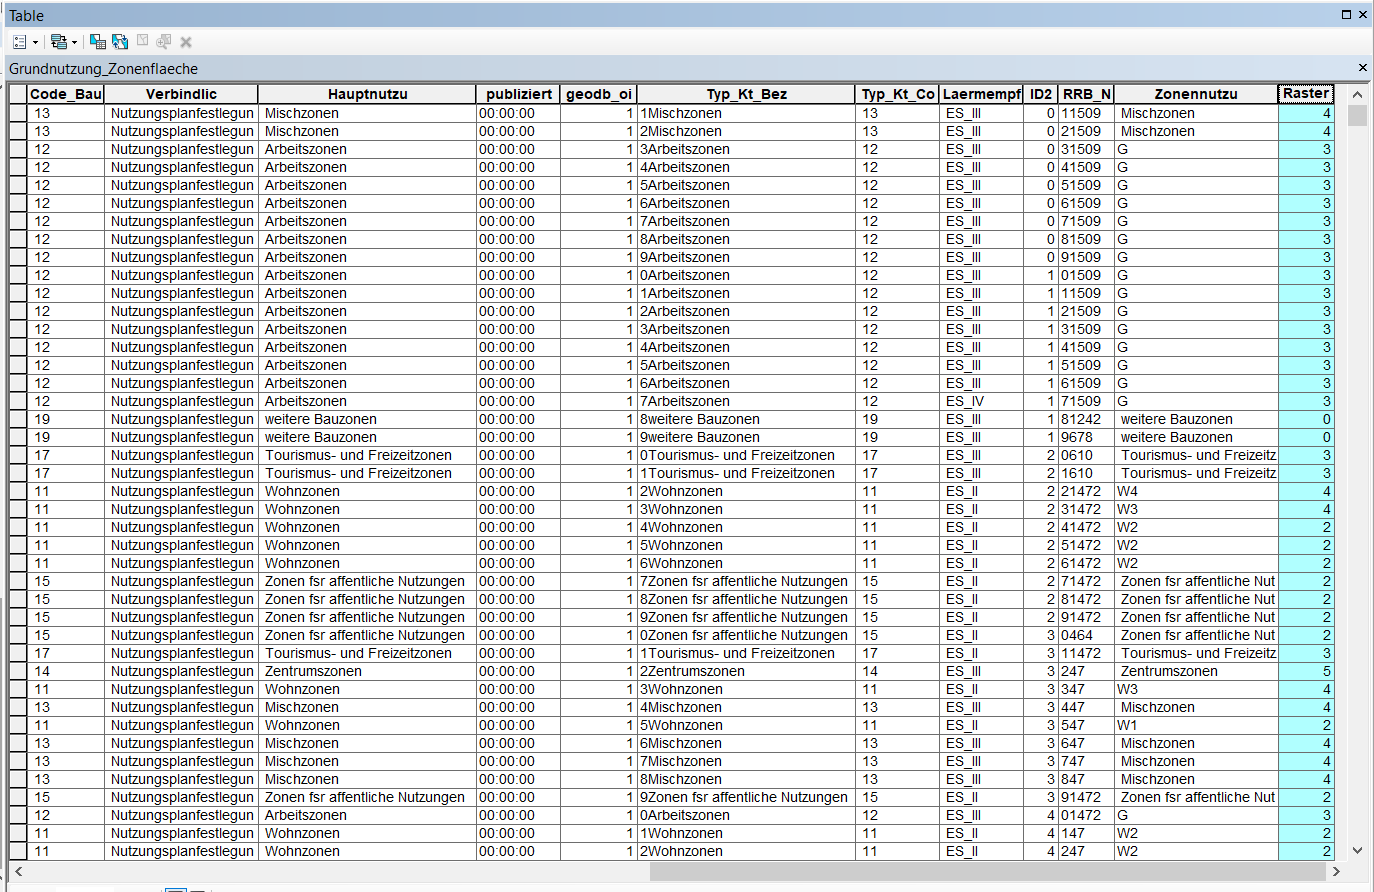
Task: Click the Clear Selection icon
Action: pos(142,42)
